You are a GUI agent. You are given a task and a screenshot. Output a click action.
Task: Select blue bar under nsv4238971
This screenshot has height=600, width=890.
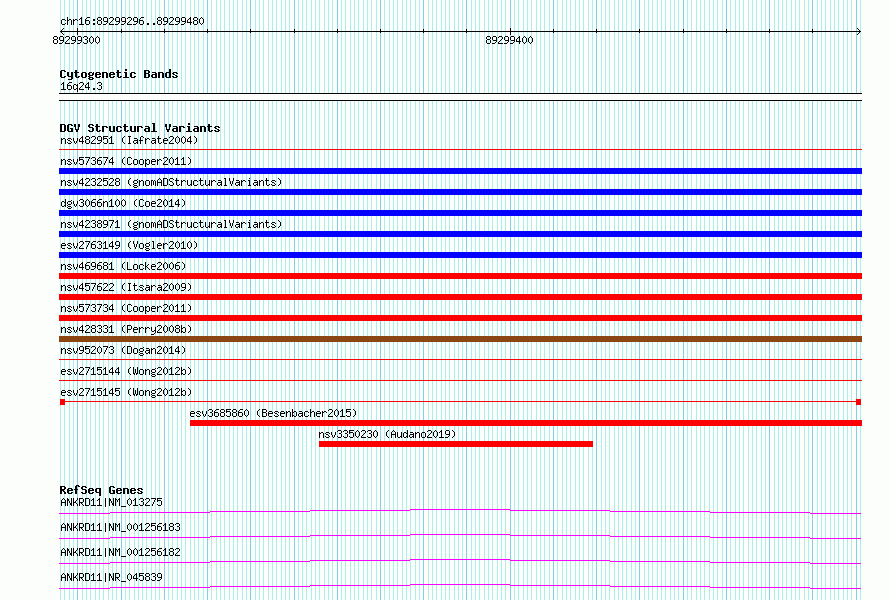point(460,234)
